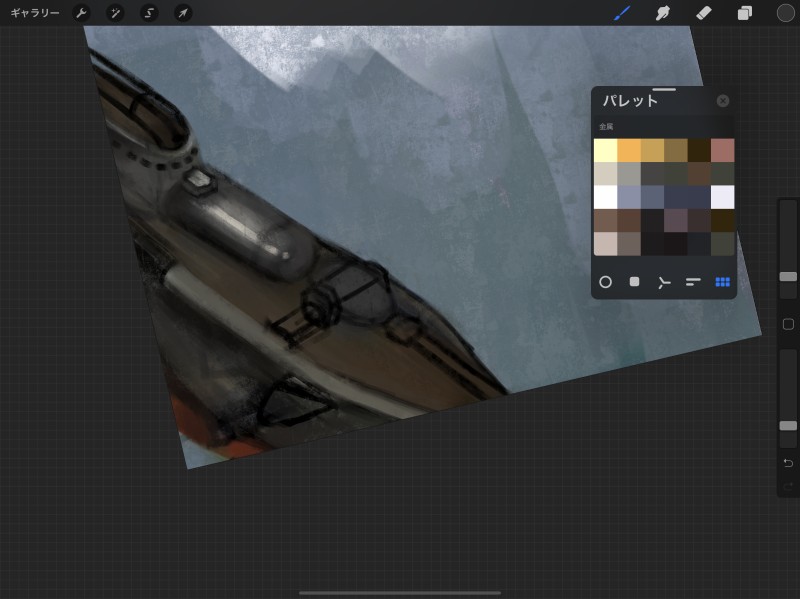
Task: Pick the dusty rose swatch
Action: [722, 150]
